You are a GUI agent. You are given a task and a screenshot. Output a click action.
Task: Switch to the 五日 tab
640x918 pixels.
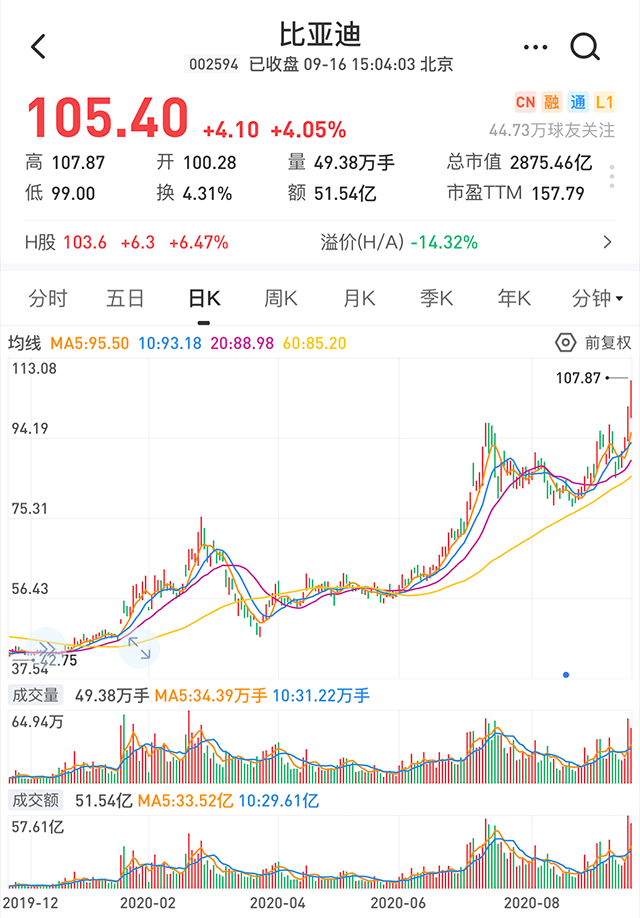(125, 299)
